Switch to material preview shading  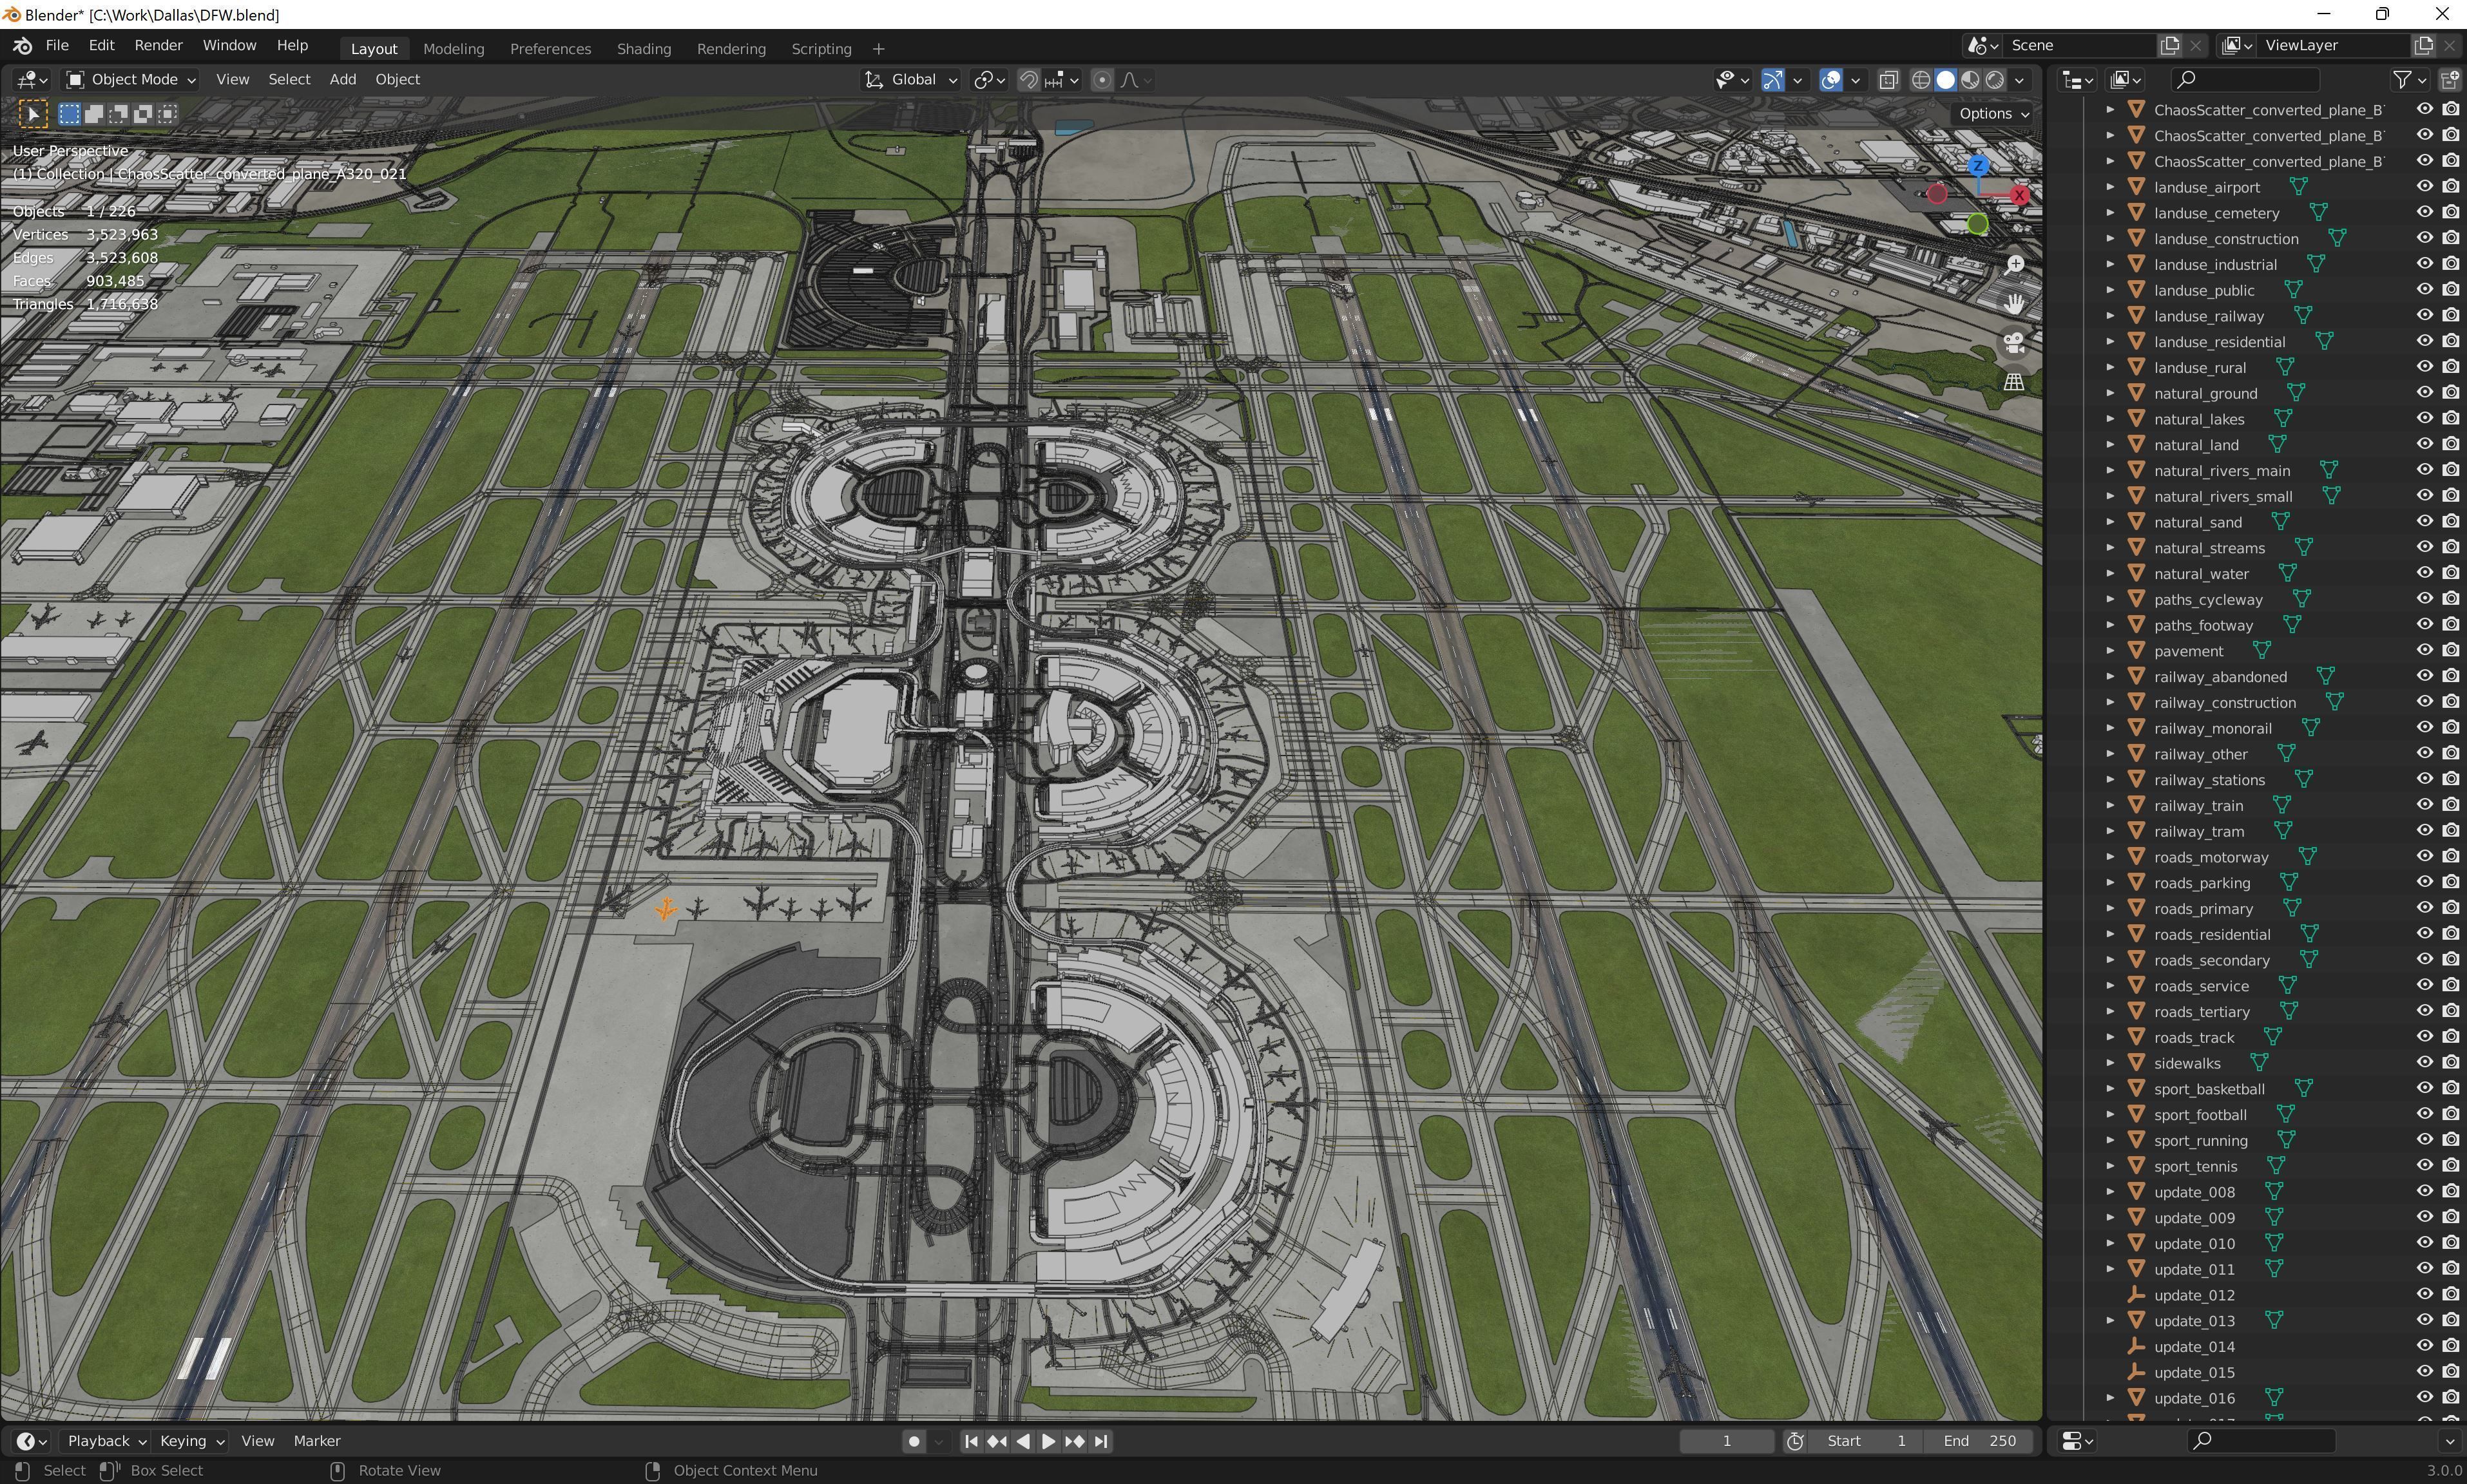tap(1970, 80)
